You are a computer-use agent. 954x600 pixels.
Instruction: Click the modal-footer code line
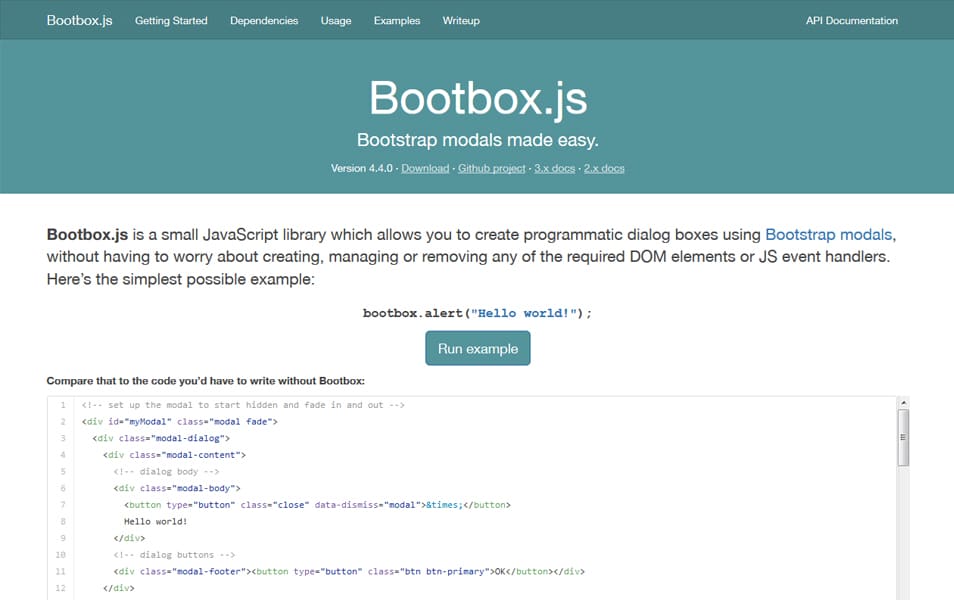coord(349,571)
